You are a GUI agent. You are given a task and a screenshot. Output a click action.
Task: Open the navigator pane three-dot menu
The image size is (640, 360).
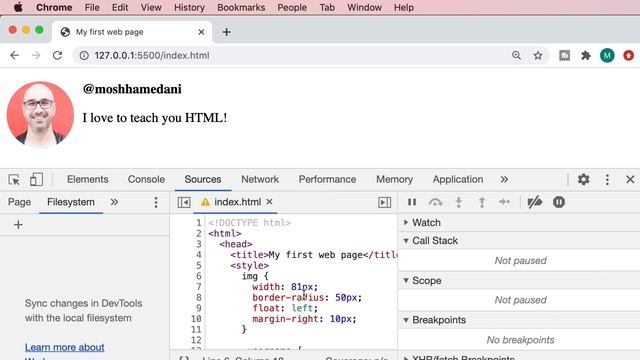click(x=156, y=202)
